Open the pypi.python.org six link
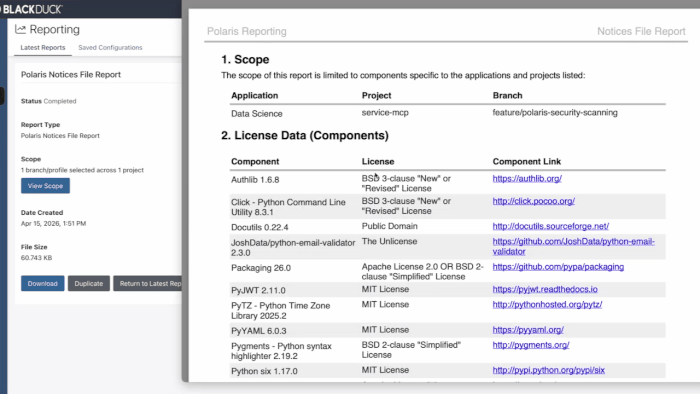This screenshot has width=700, height=394. point(548,370)
